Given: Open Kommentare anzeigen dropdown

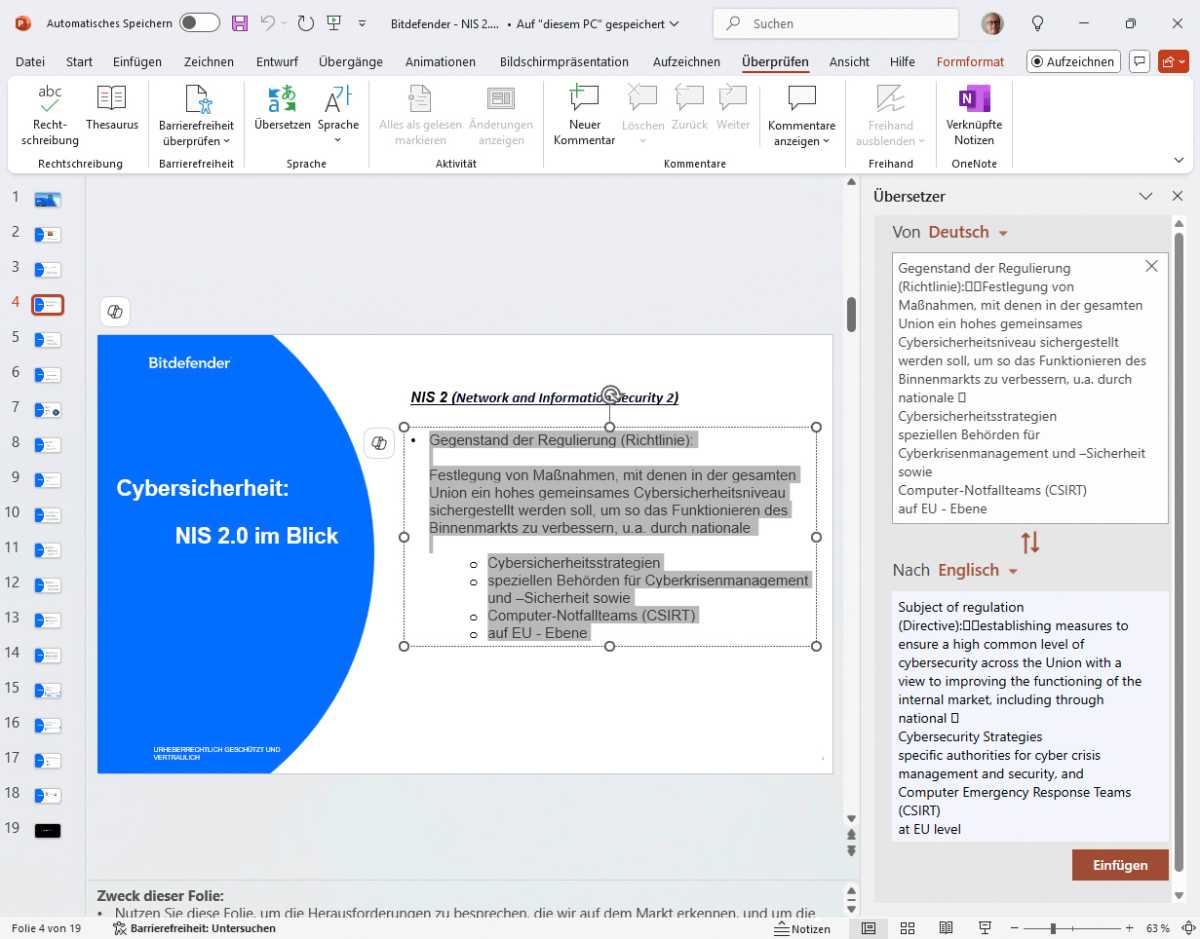Looking at the screenshot, I should coord(801,115).
